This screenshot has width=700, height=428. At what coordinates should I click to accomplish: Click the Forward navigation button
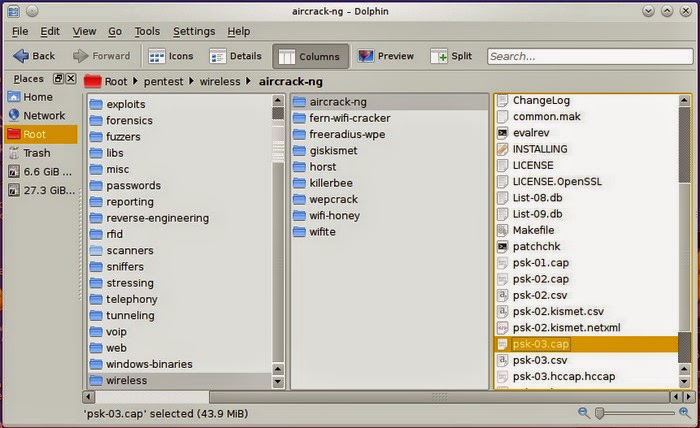pos(101,56)
